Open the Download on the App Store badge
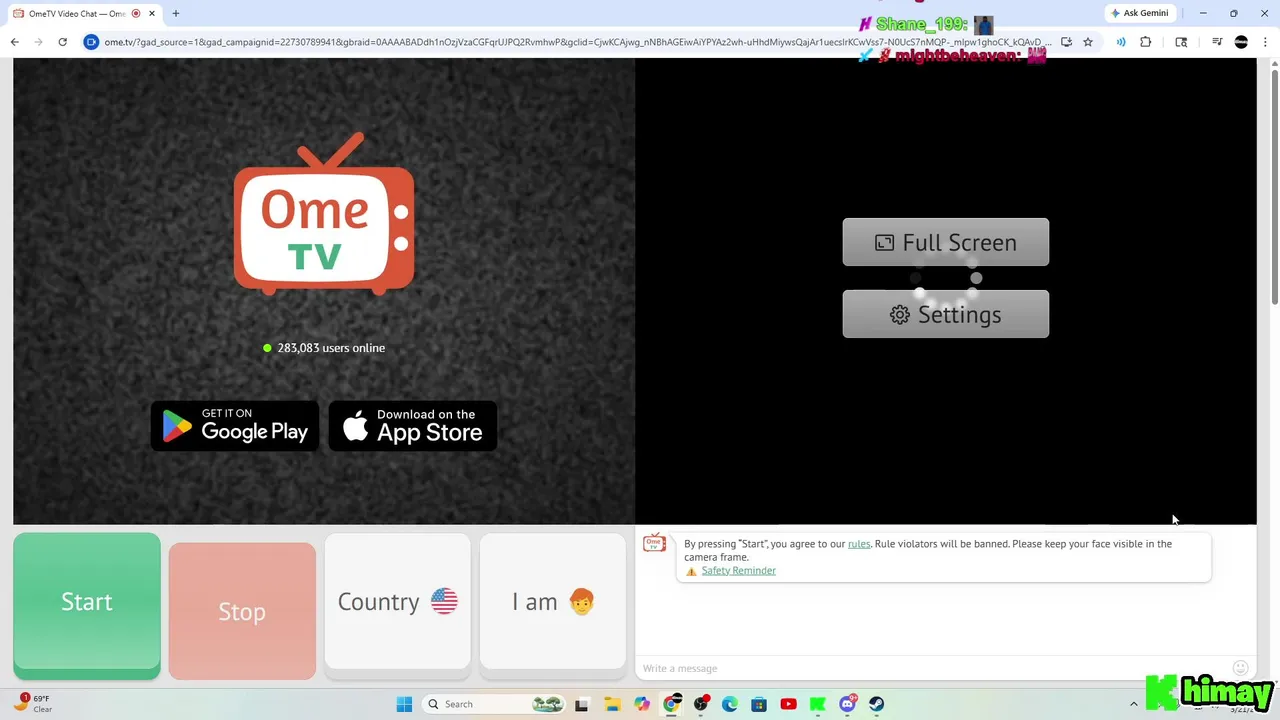Image resolution: width=1280 pixels, height=720 pixels. pos(413,426)
